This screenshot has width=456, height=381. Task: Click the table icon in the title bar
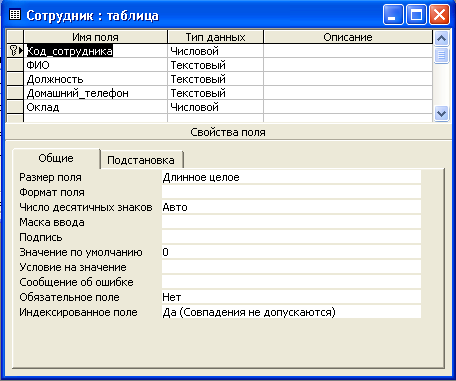(x=15, y=14)
